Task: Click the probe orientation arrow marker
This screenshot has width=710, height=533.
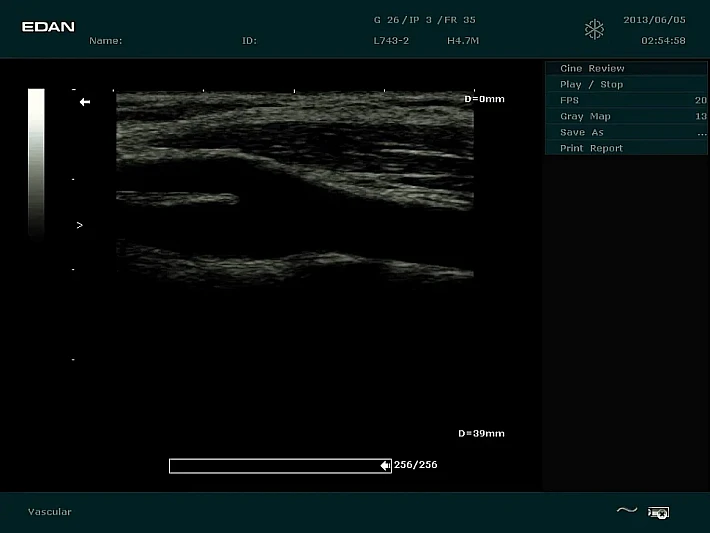Action: coord(85,102)
